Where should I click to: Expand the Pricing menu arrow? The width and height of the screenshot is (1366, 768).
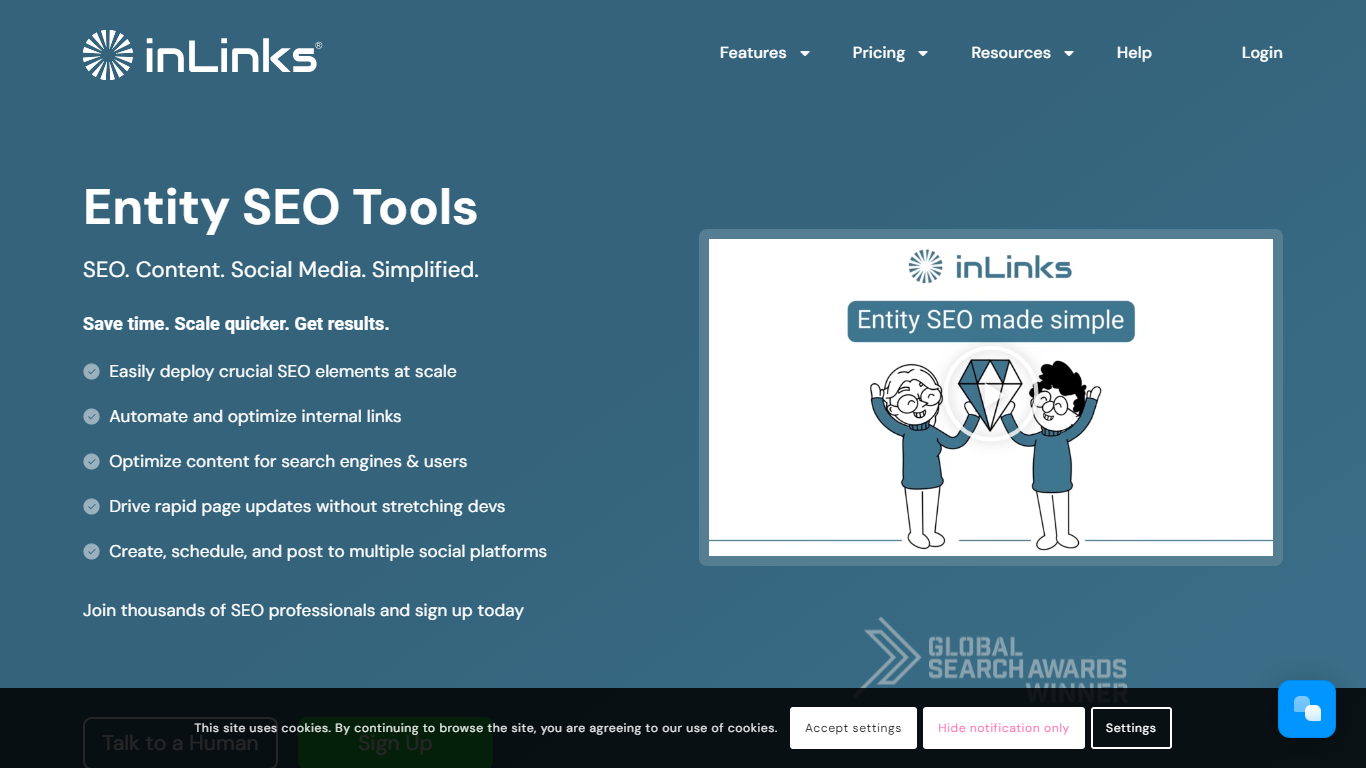coord(923,54)
